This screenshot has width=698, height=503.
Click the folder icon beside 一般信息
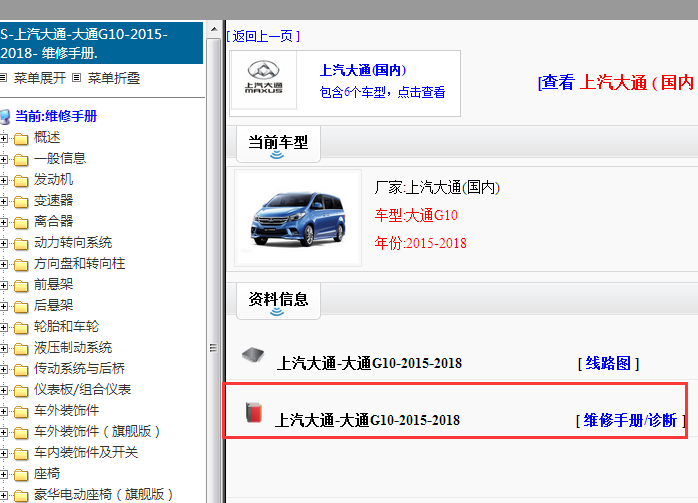point(20,160)
